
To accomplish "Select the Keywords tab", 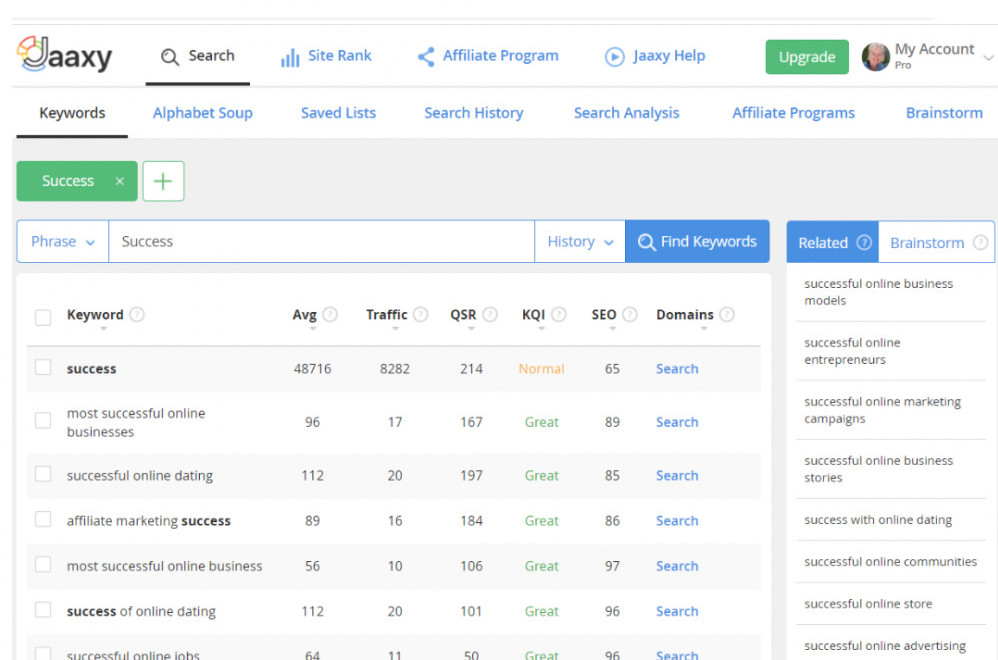I will 72,113.
